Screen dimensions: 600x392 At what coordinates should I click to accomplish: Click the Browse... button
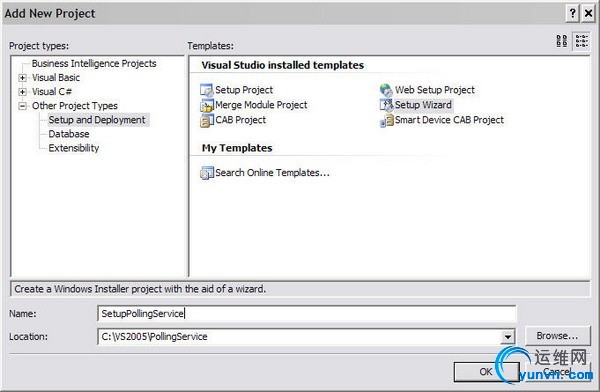click(x=557, y=336)
